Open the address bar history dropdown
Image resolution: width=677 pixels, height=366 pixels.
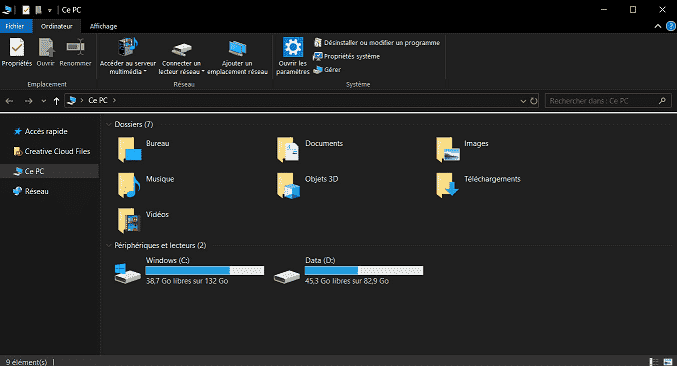523,101
